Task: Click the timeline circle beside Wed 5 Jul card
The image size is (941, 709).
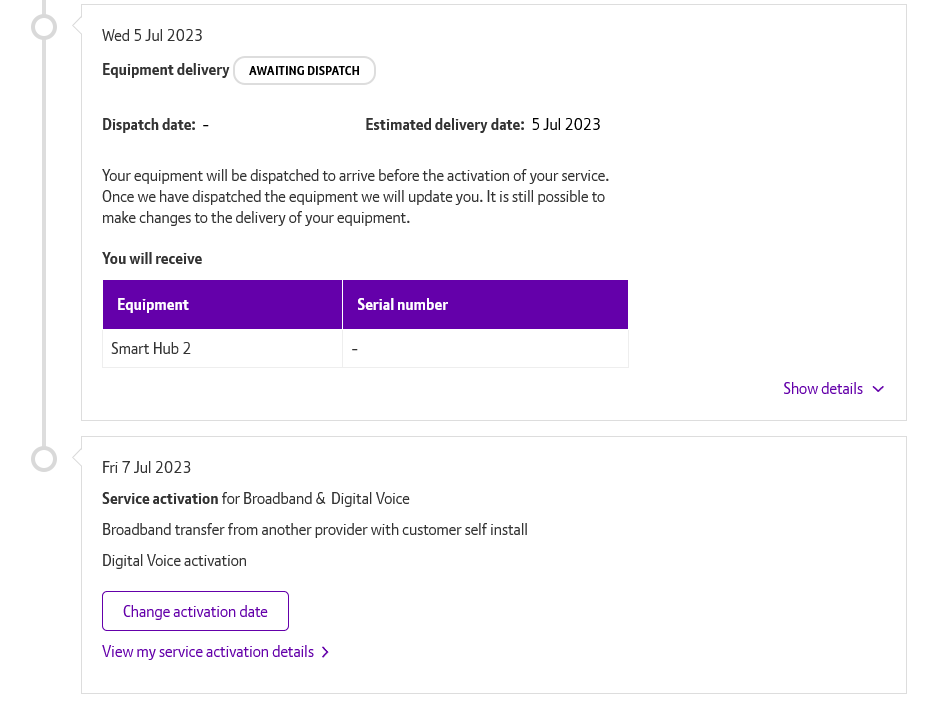Action: 44,26
